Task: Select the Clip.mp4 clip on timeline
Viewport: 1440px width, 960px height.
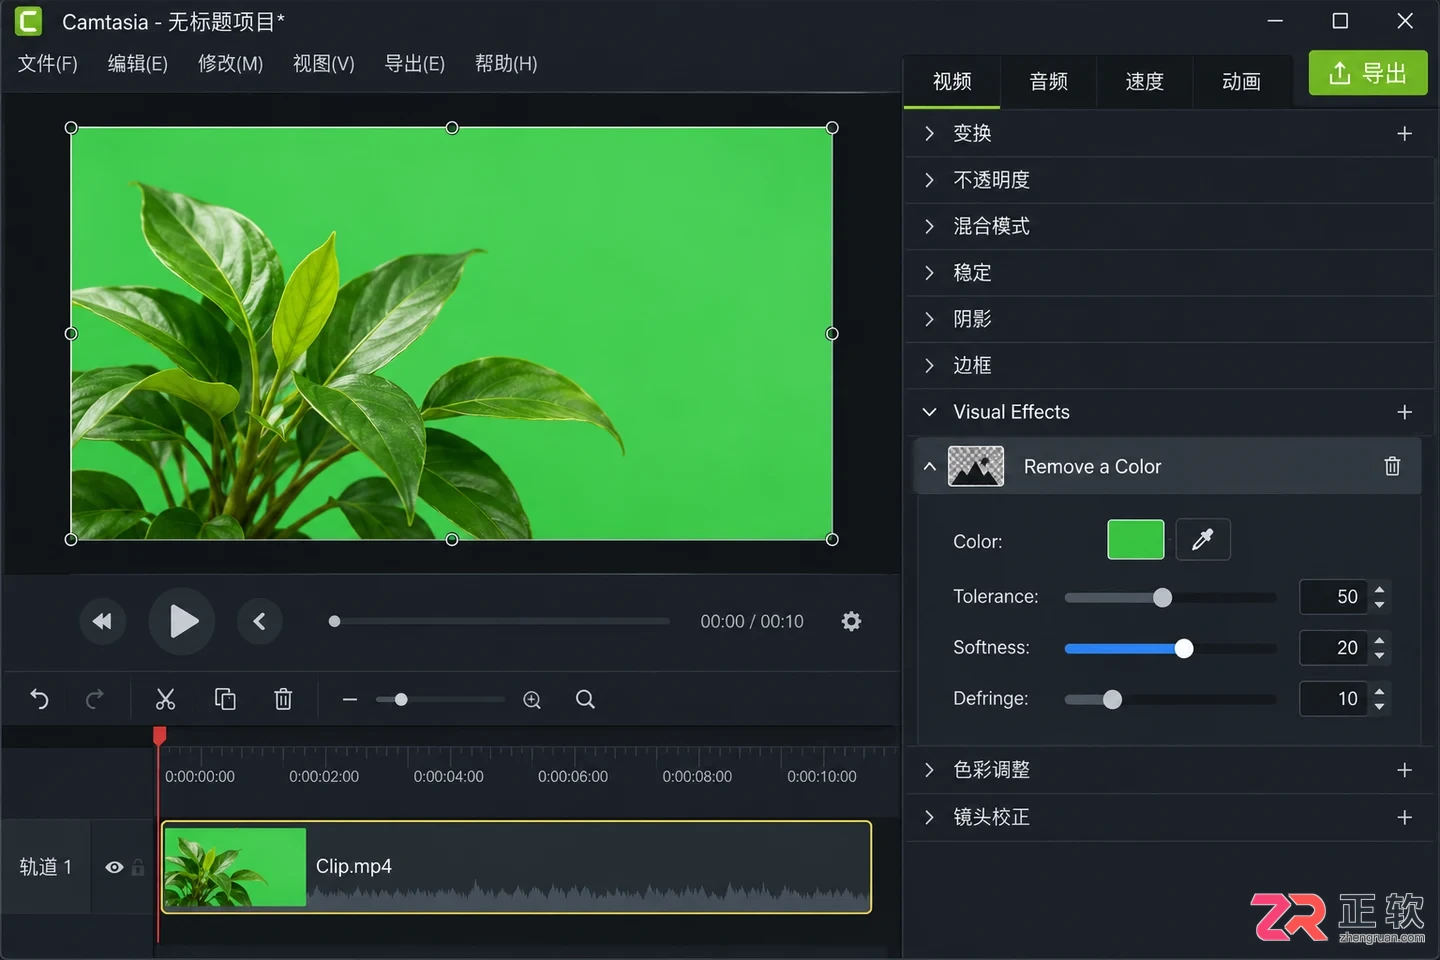Action: [516, 867]
